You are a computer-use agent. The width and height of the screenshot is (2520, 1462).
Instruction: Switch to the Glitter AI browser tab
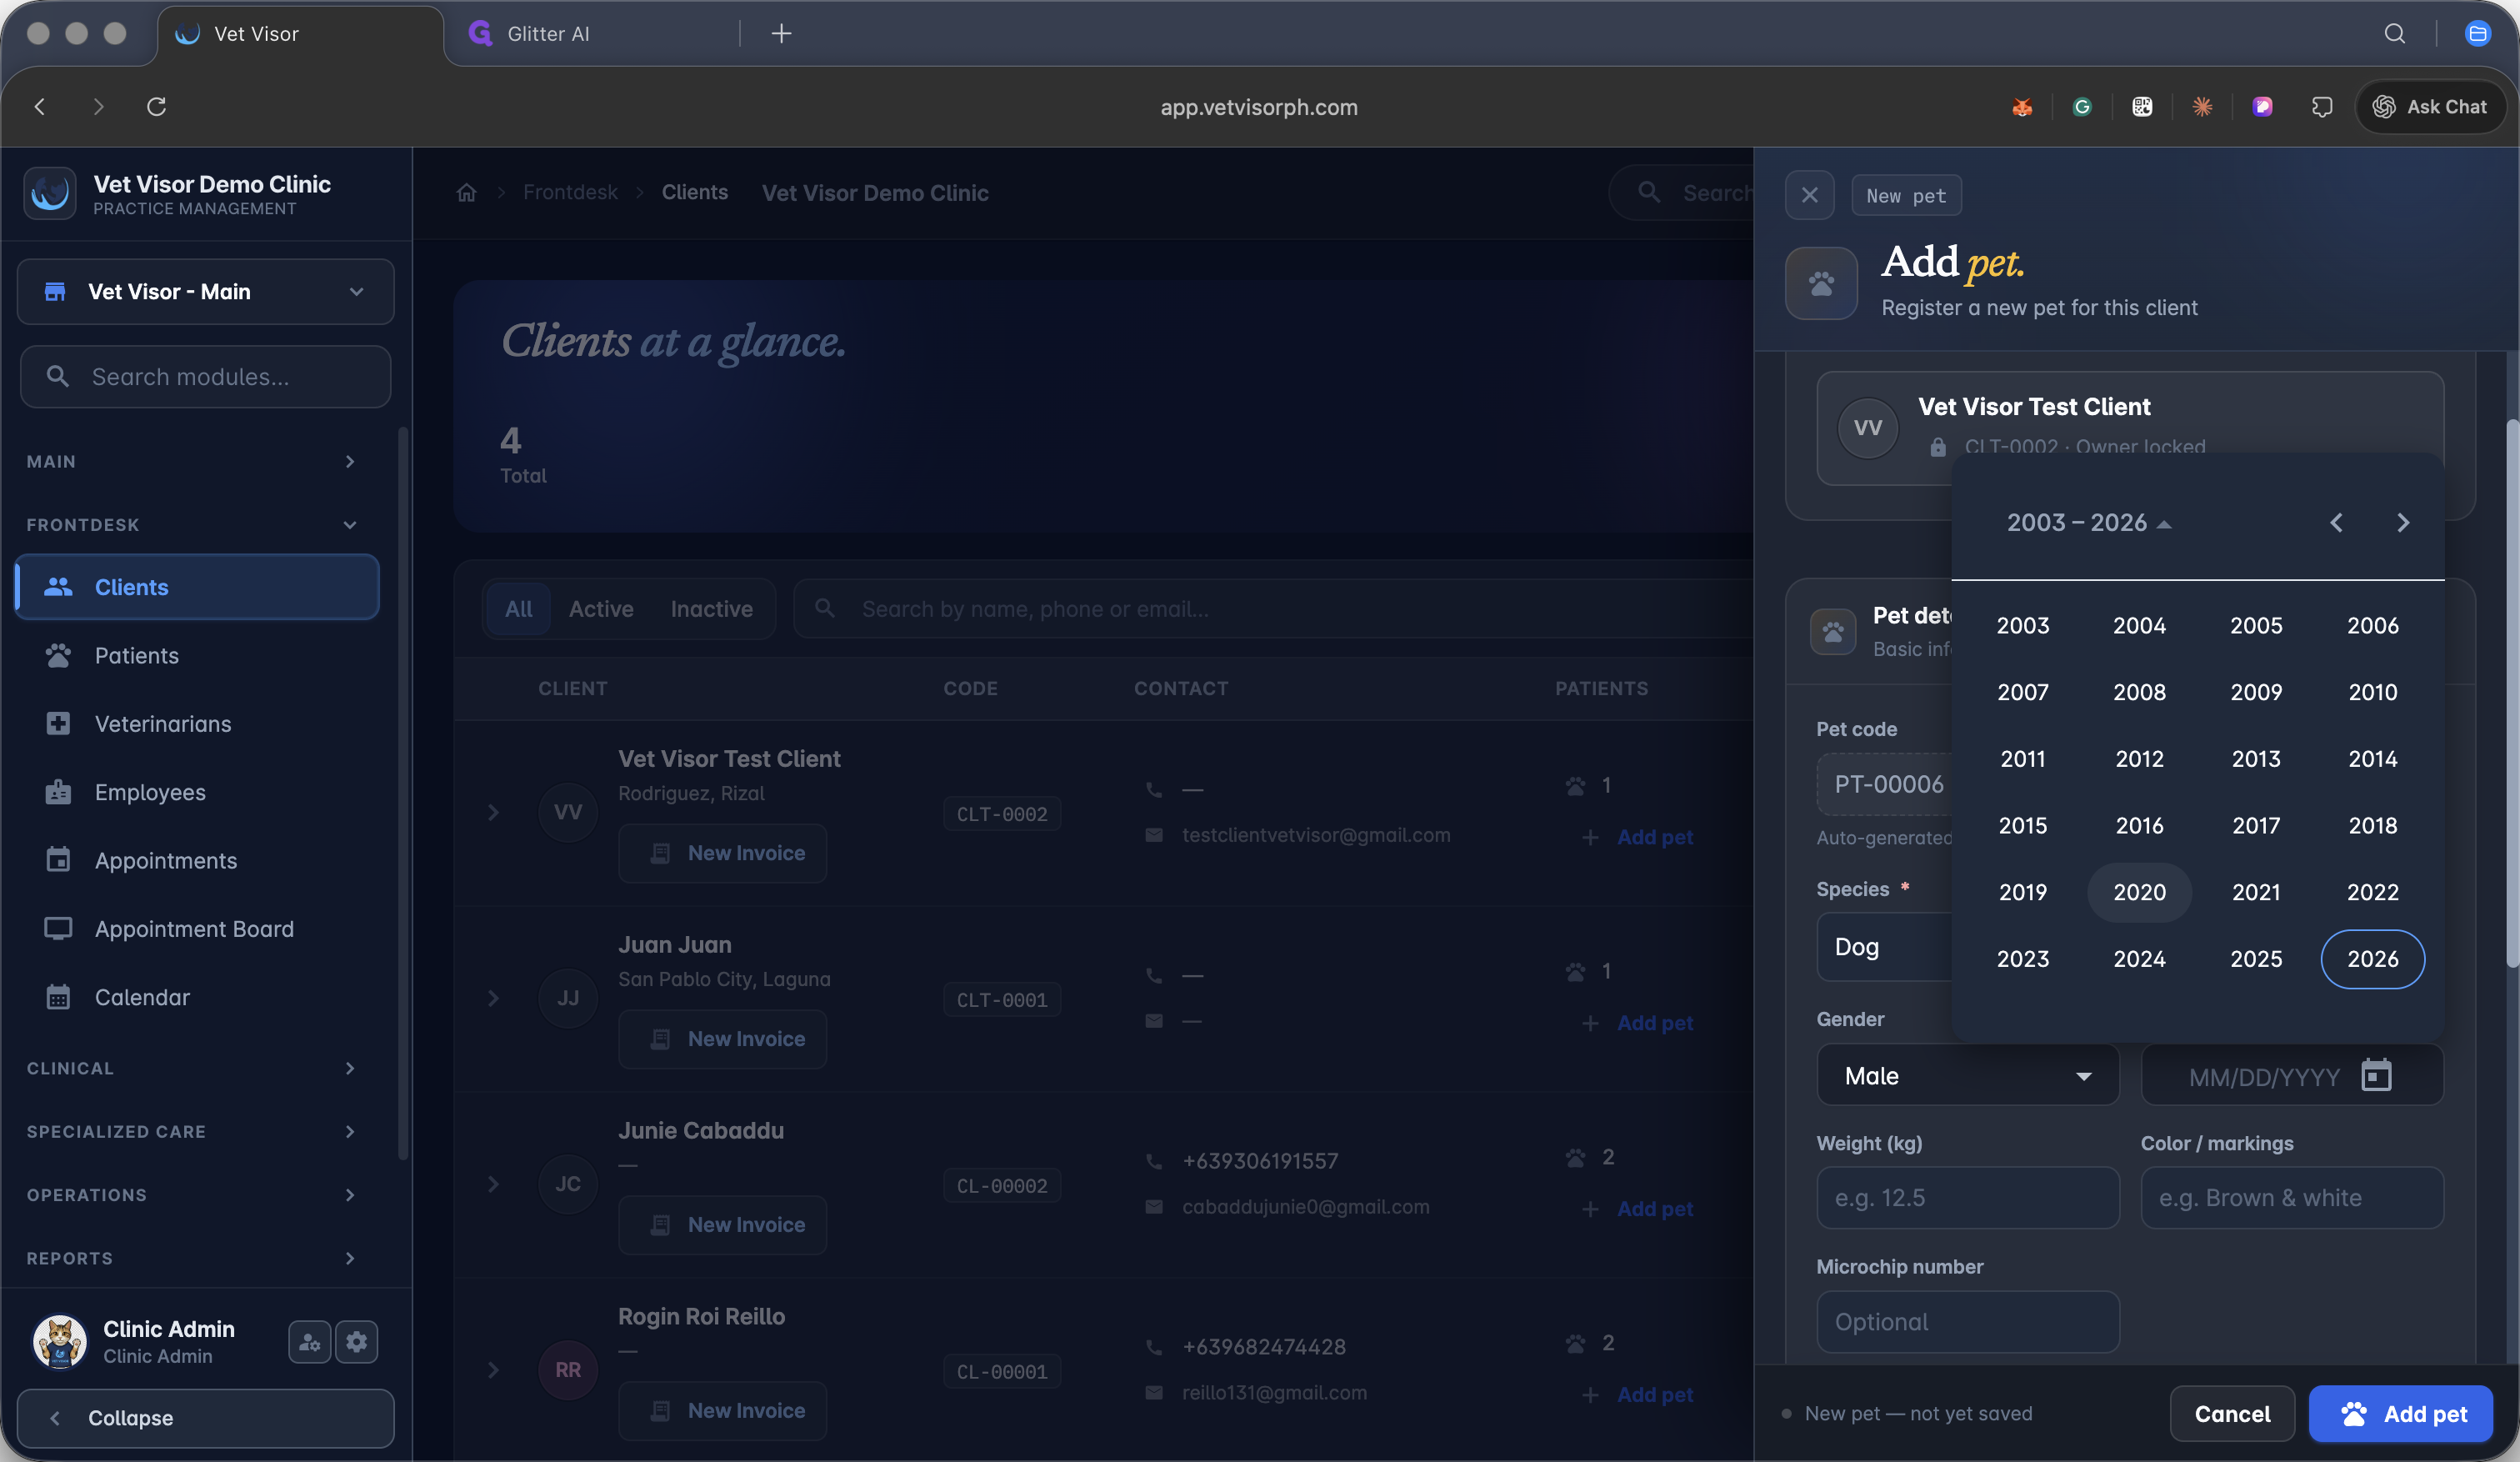tap(592, 34)
